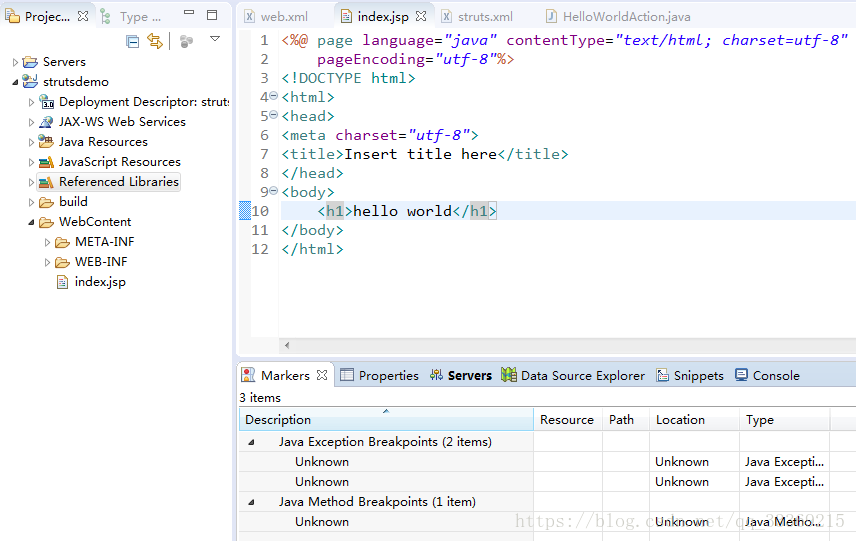Viewport: 856px width, 541px height.
Task: Sort markers by Type column
Action: click(x=784, y=420)
